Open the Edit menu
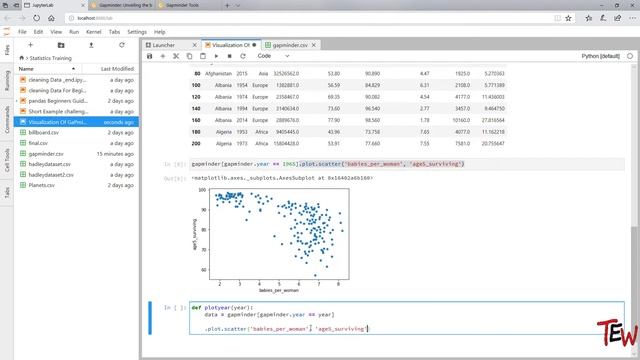The image size is (640, 360). tap(38, 32)
